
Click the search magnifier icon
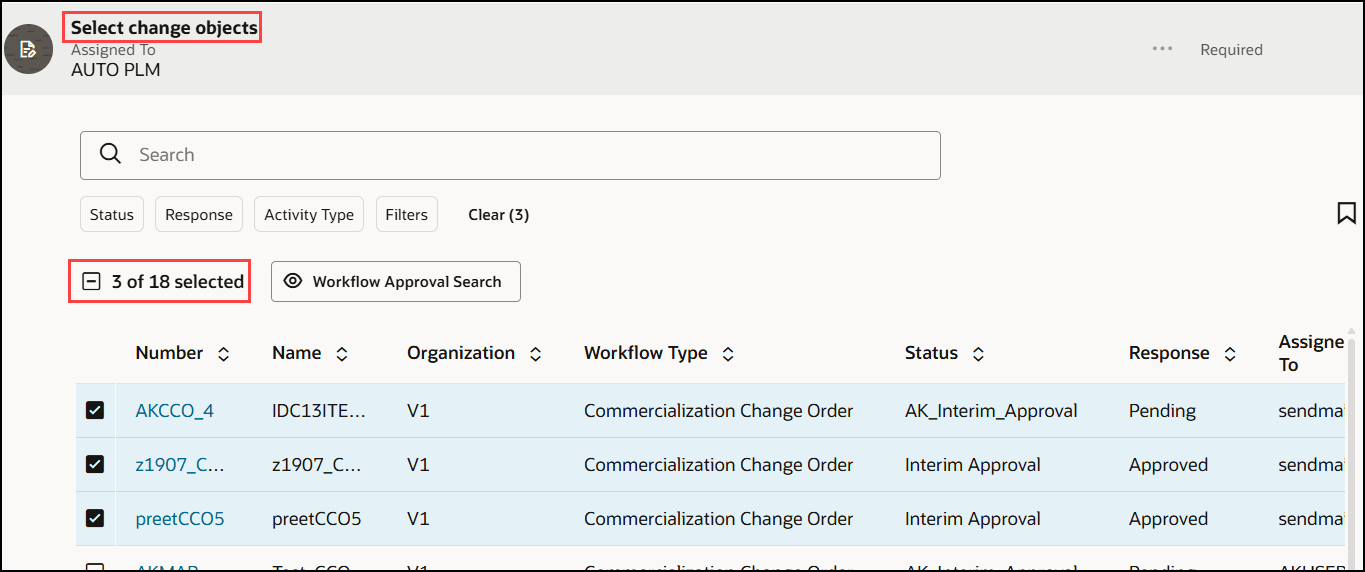click(x=111, y=155)
